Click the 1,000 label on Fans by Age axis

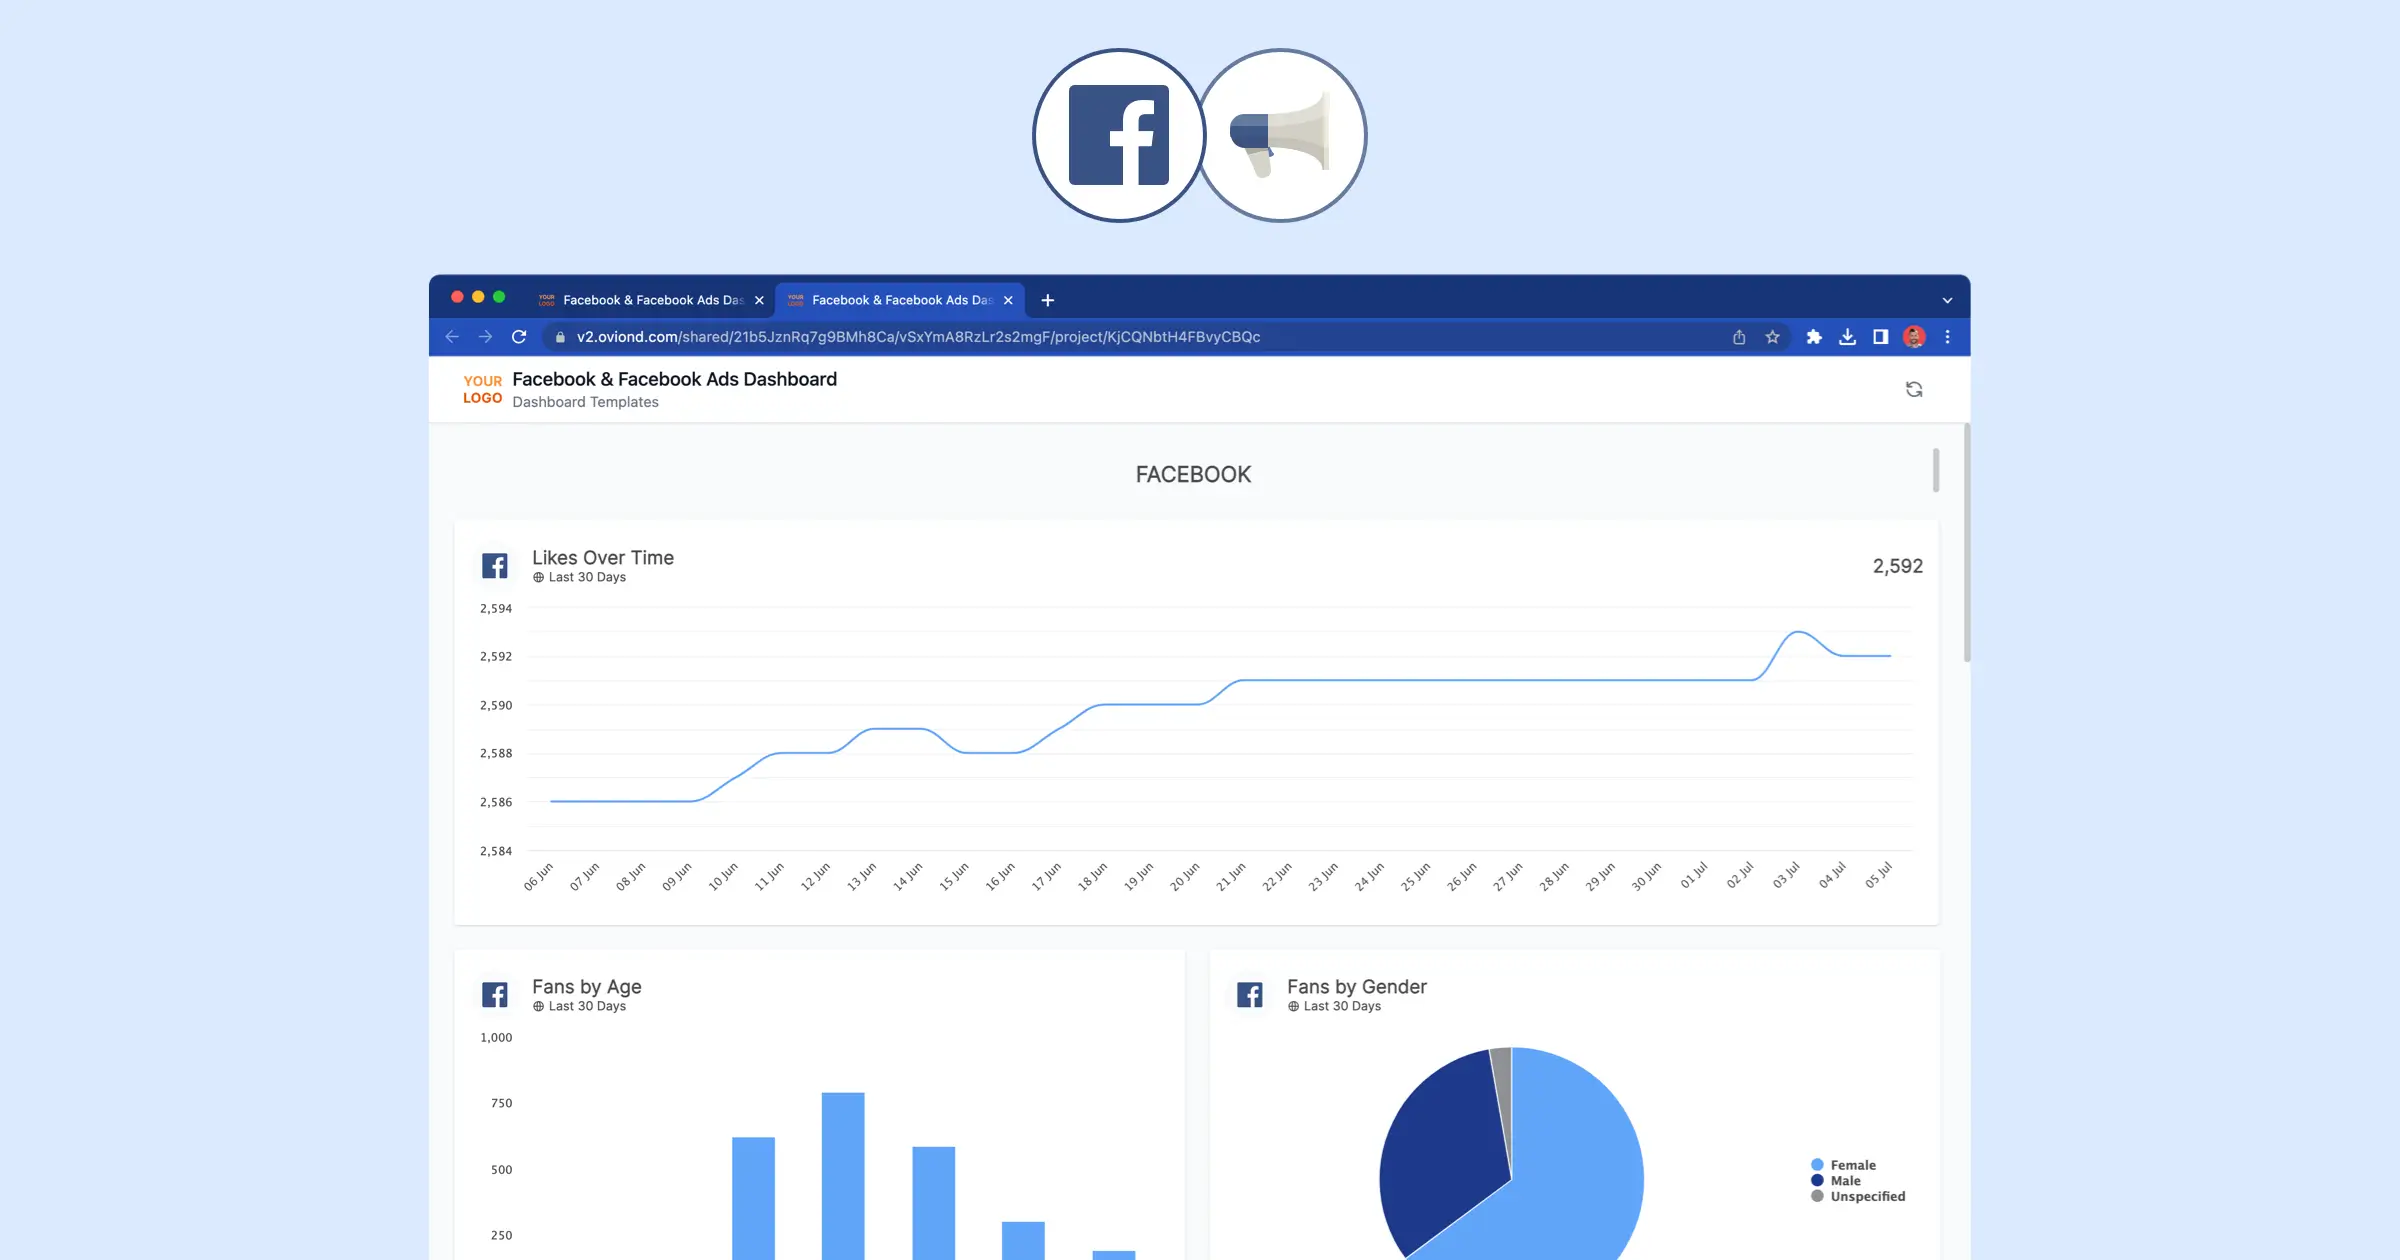coord(496,1037)
